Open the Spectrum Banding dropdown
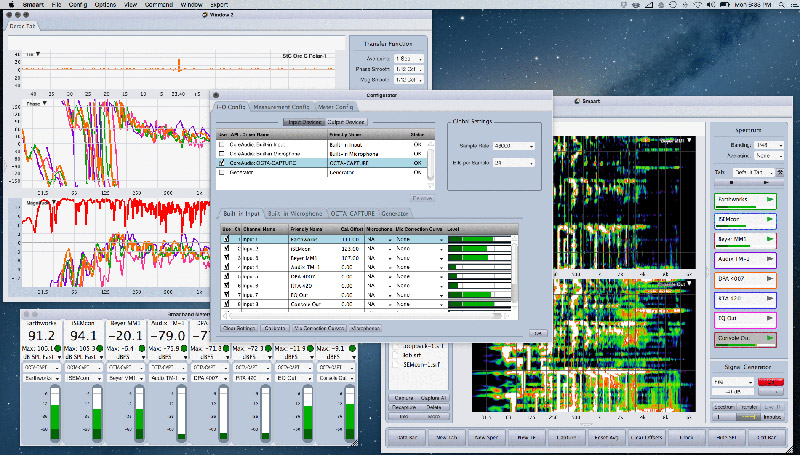The height and width of the screenshot is (455, 800). [768, 145]
